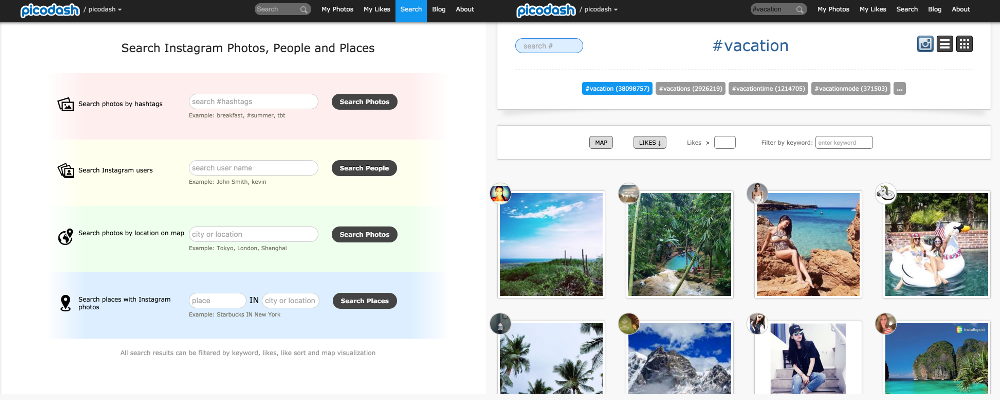This screenshot has width=1000, height=400.
Task: Expand '/ picodash' dropdown on Search page
Action: (103, 10)
